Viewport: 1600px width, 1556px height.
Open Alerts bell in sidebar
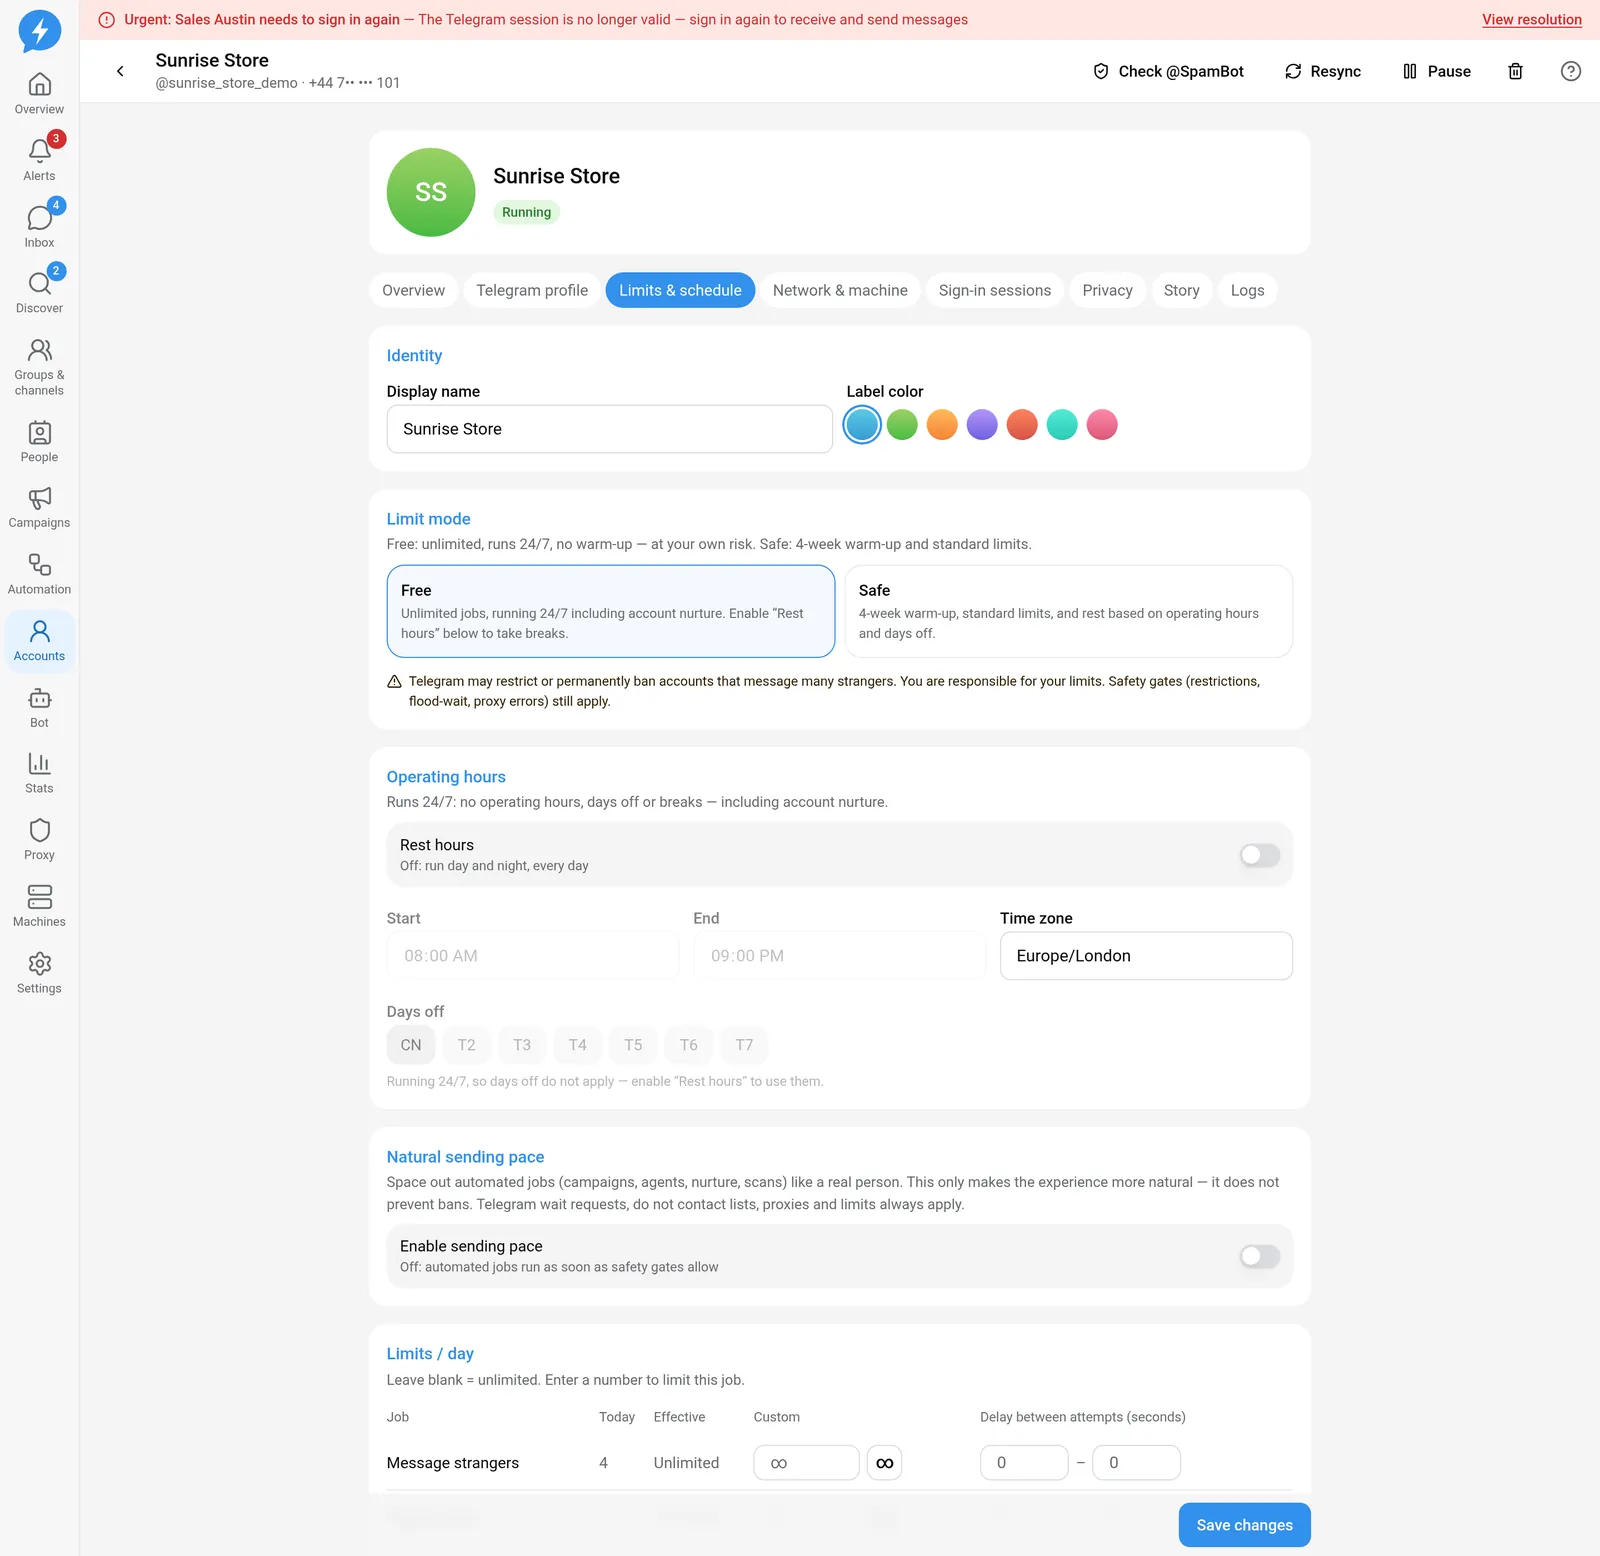click(39, 160)
